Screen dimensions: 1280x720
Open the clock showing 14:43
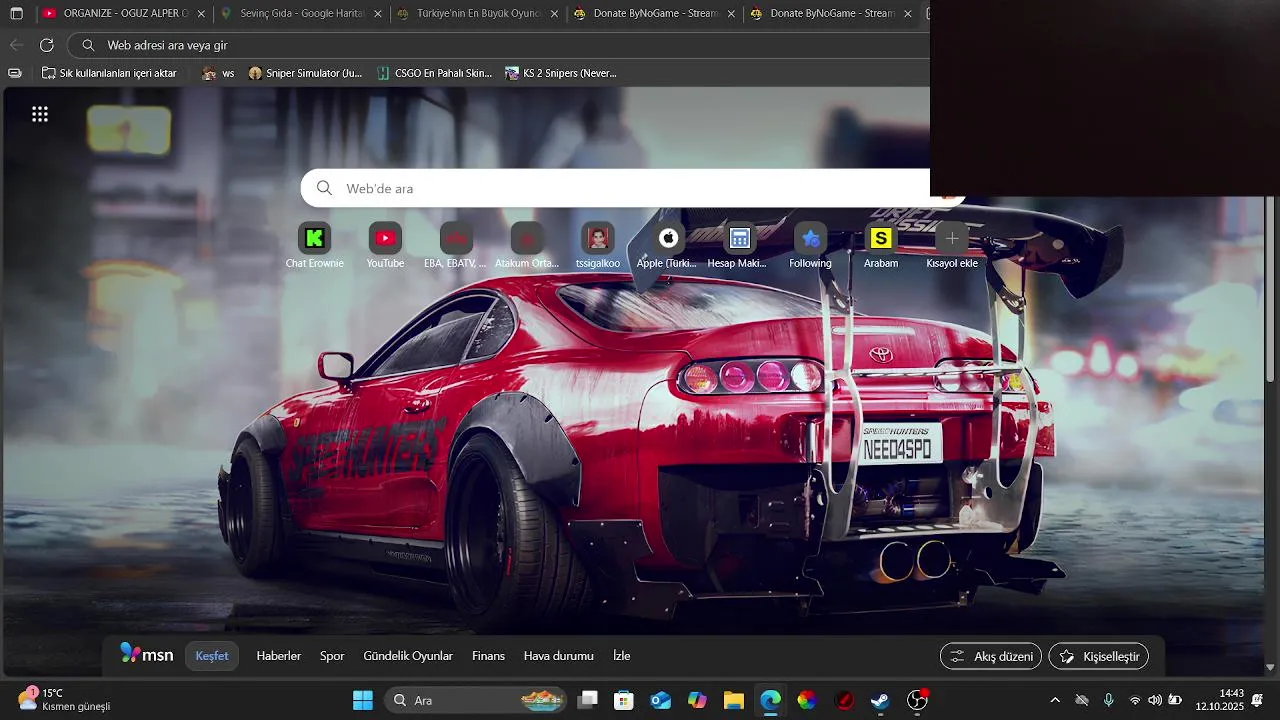point(1218,700)
